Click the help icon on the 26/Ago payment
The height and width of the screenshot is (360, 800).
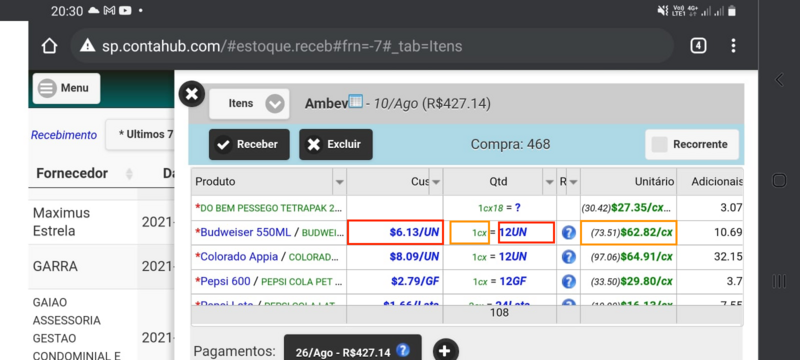point(403,351)
